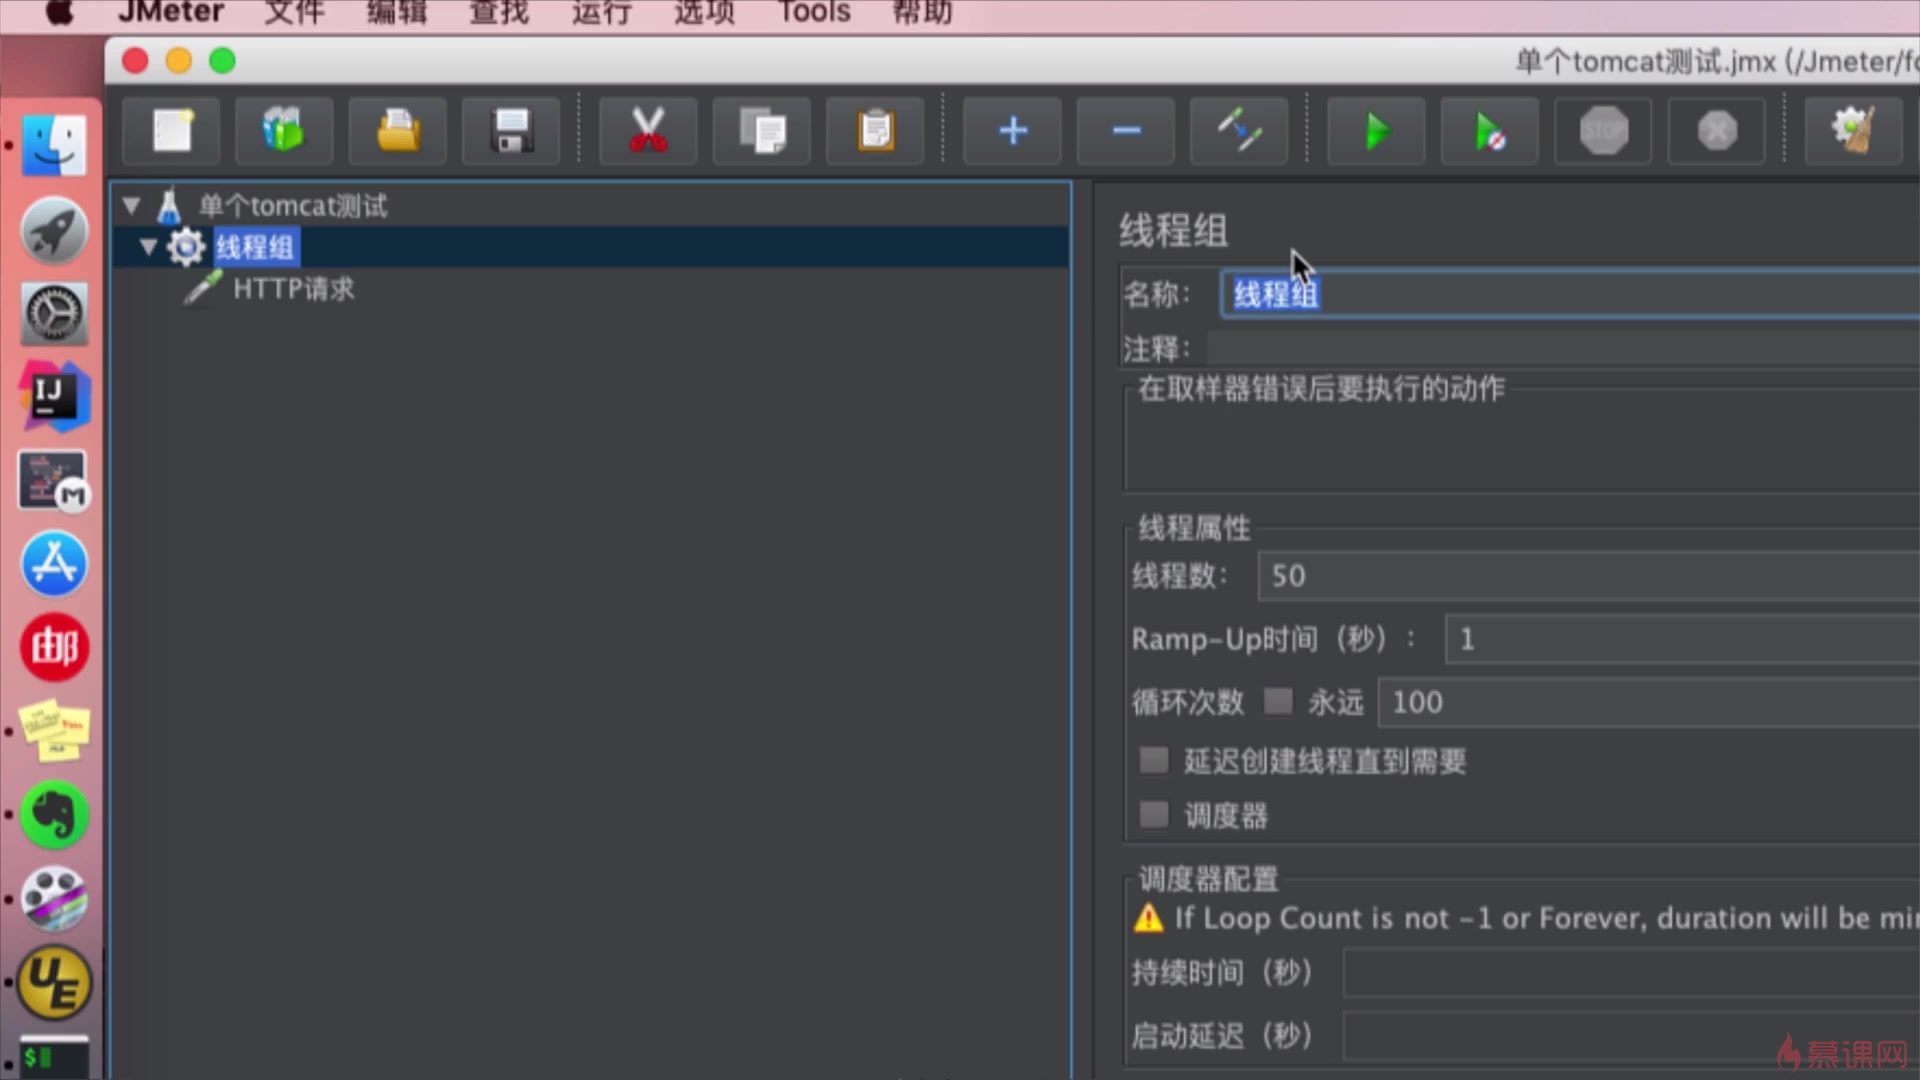
Task: Open the Templates toolbar icon
Action: [284, 131]
